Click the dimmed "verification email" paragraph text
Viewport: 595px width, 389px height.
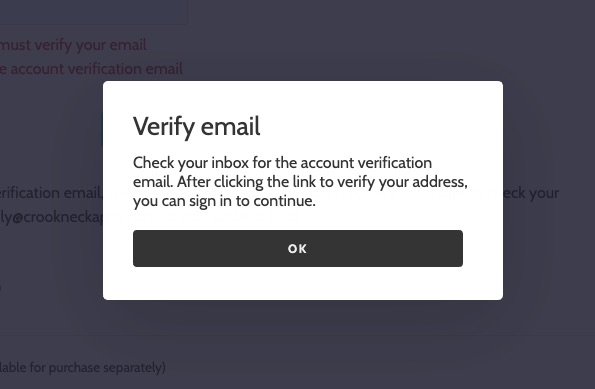coord(51,193)
